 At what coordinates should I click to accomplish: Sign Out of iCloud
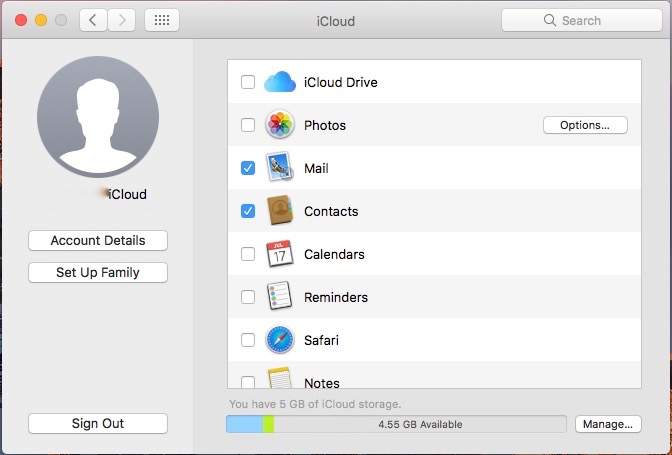click(98, 423)
